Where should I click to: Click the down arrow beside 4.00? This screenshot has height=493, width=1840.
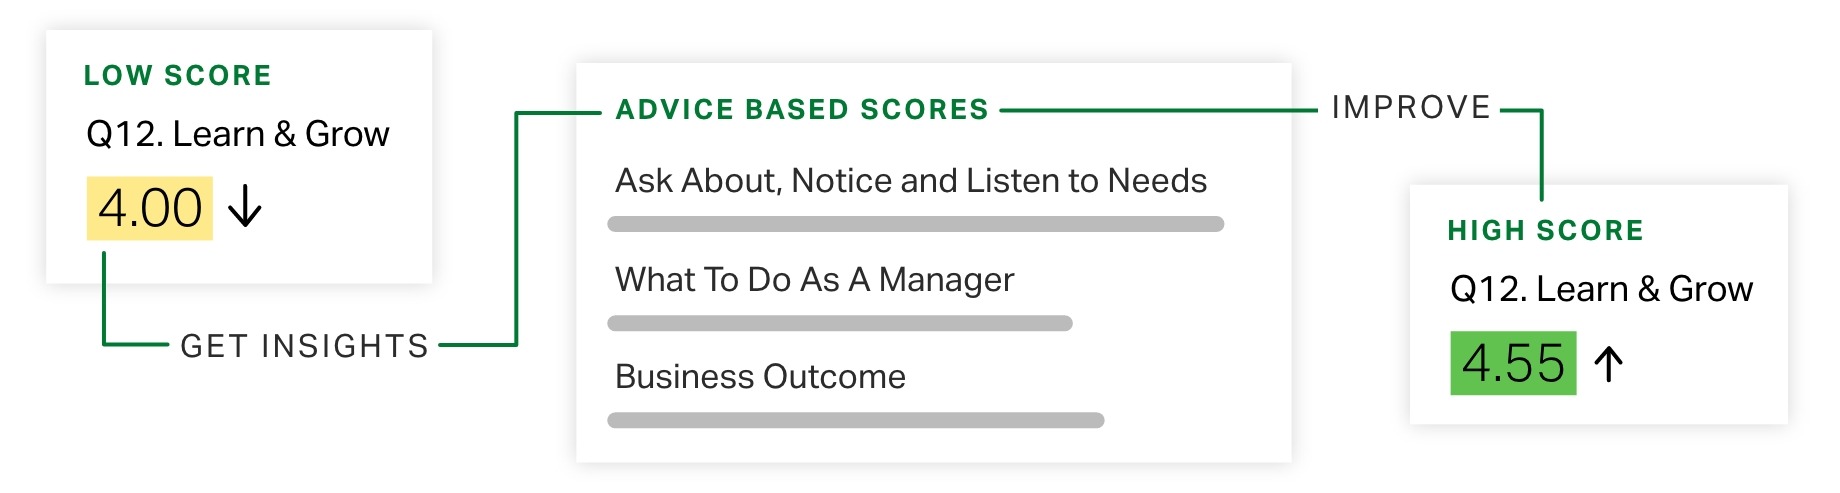245,208
